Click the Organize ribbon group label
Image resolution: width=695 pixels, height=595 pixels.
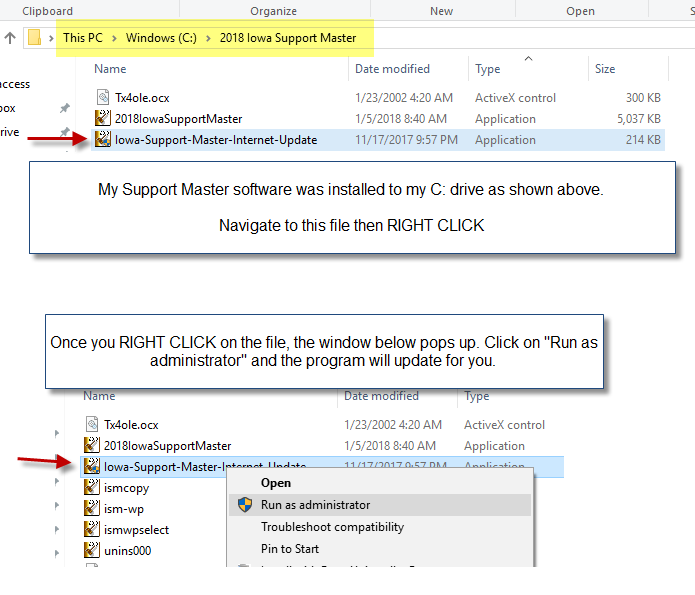(273, 11)
